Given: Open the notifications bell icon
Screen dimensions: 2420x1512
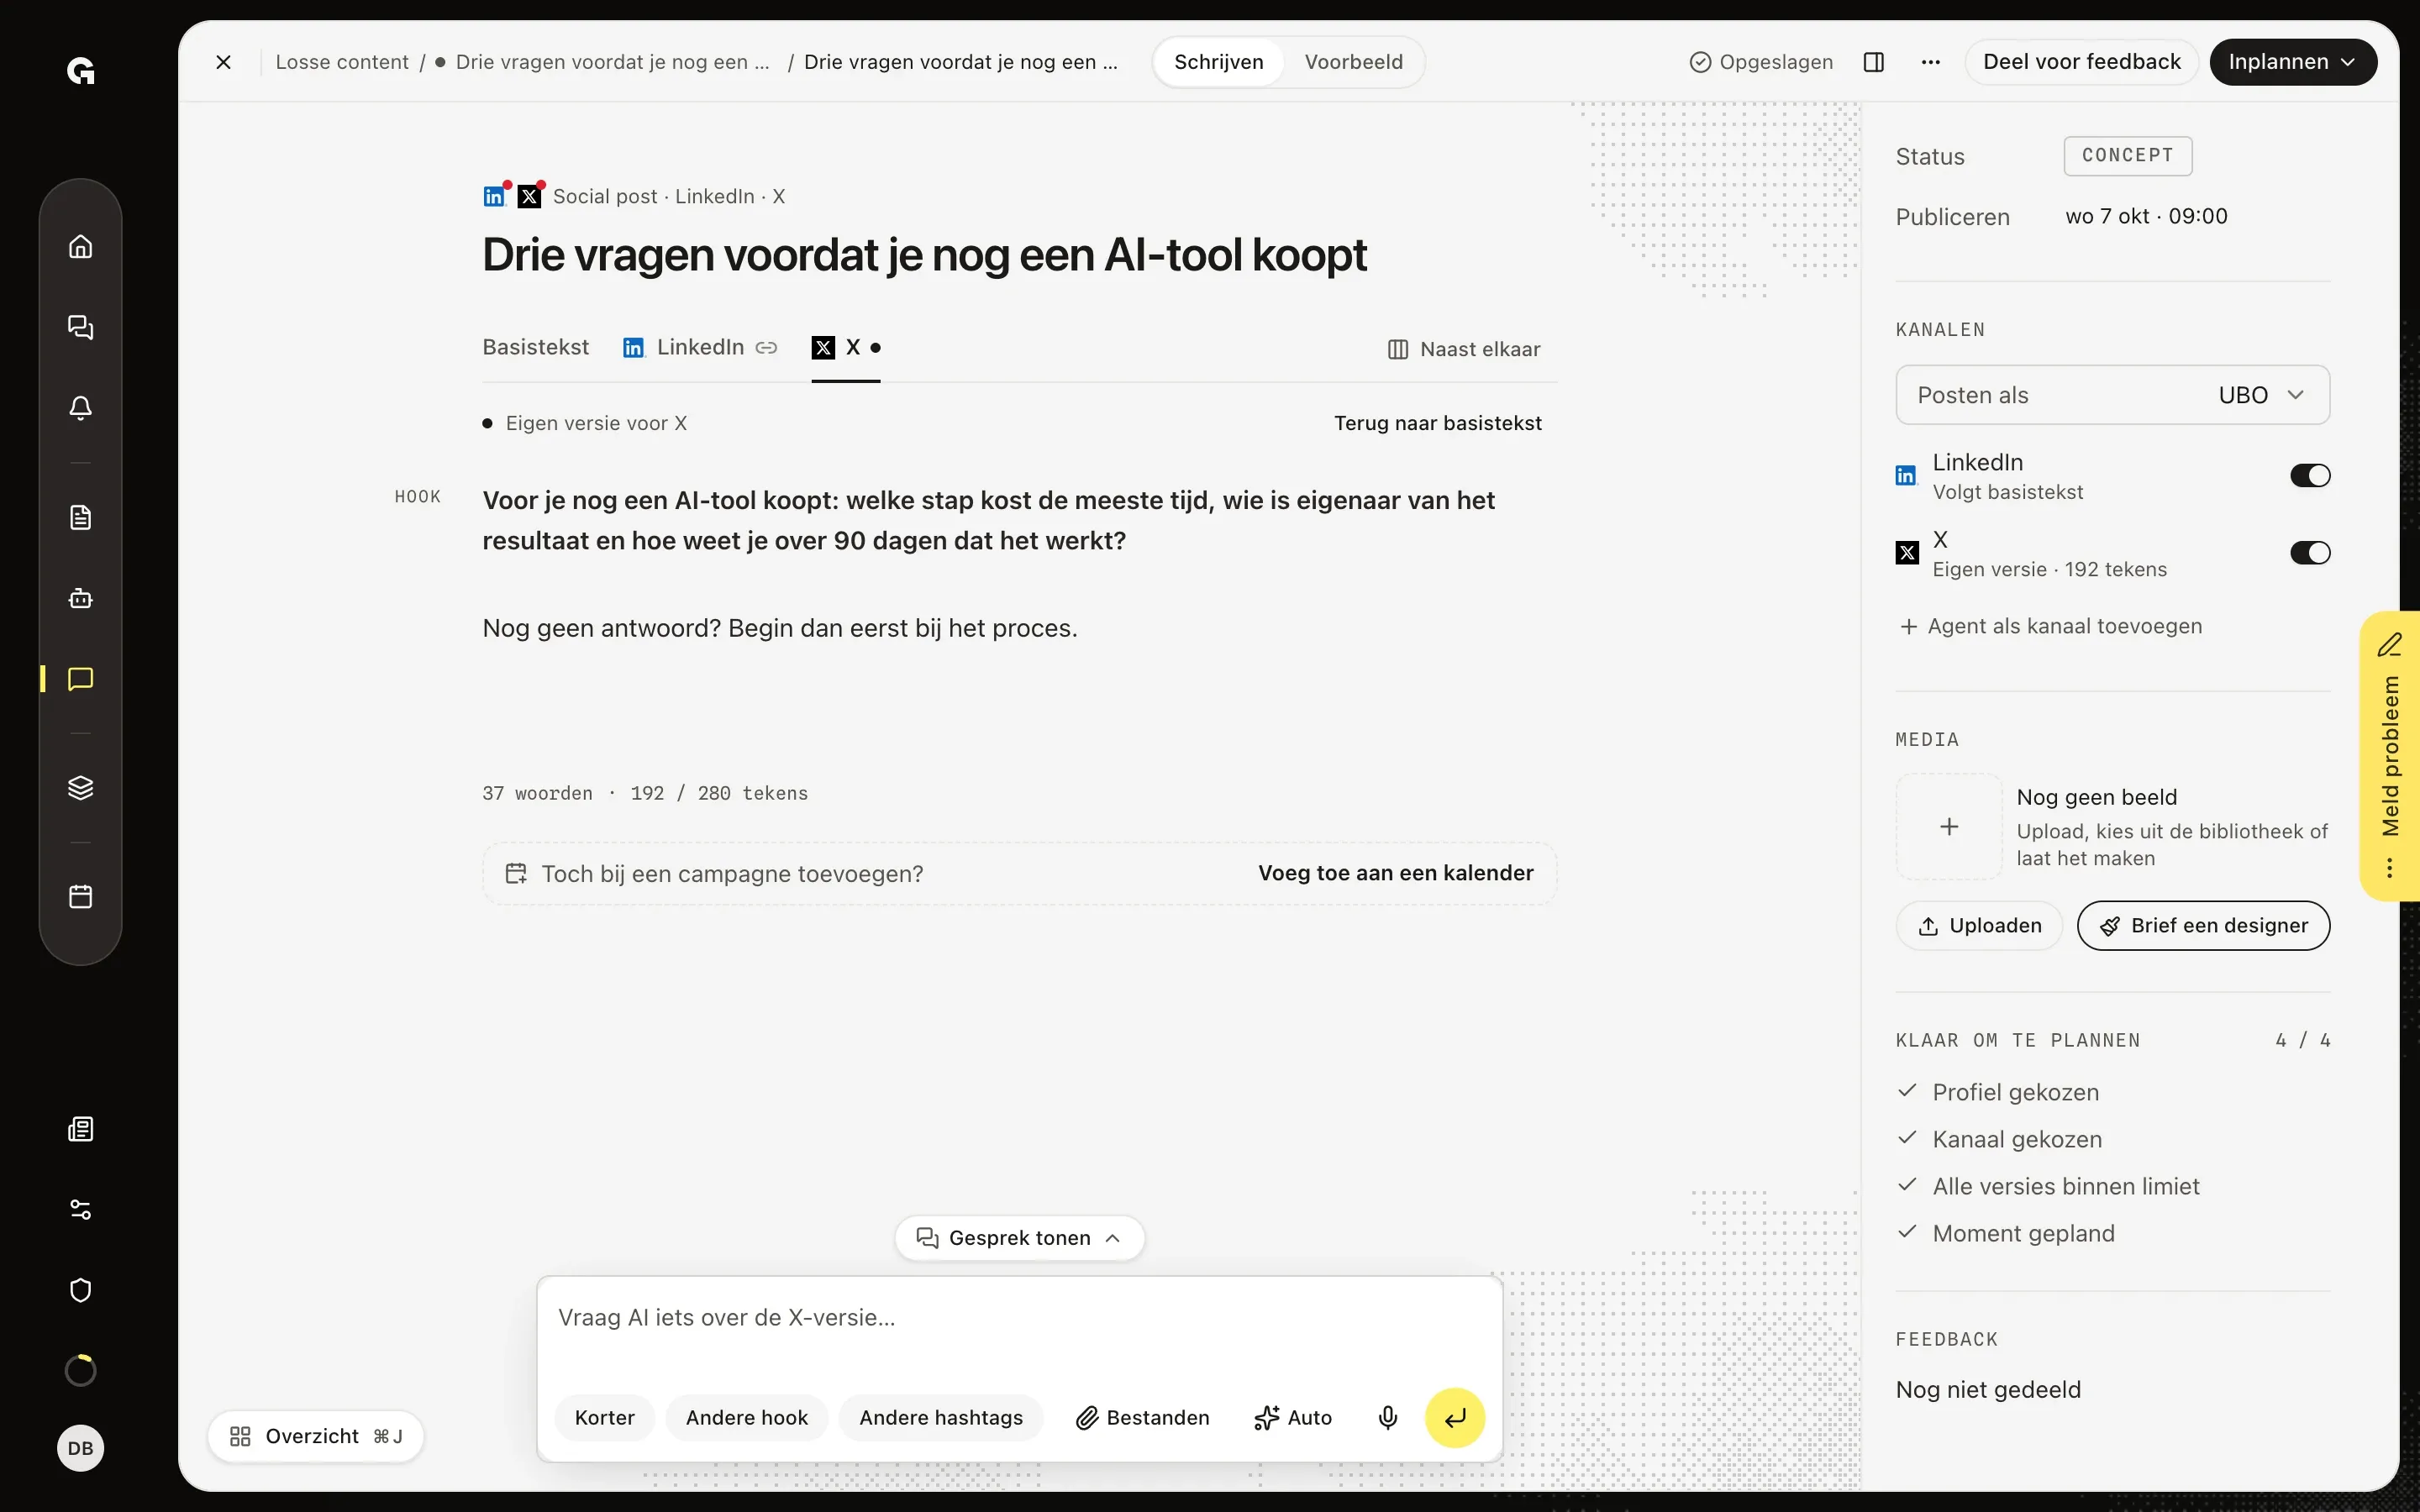Looking at the screenshot, I should point(81,407).
